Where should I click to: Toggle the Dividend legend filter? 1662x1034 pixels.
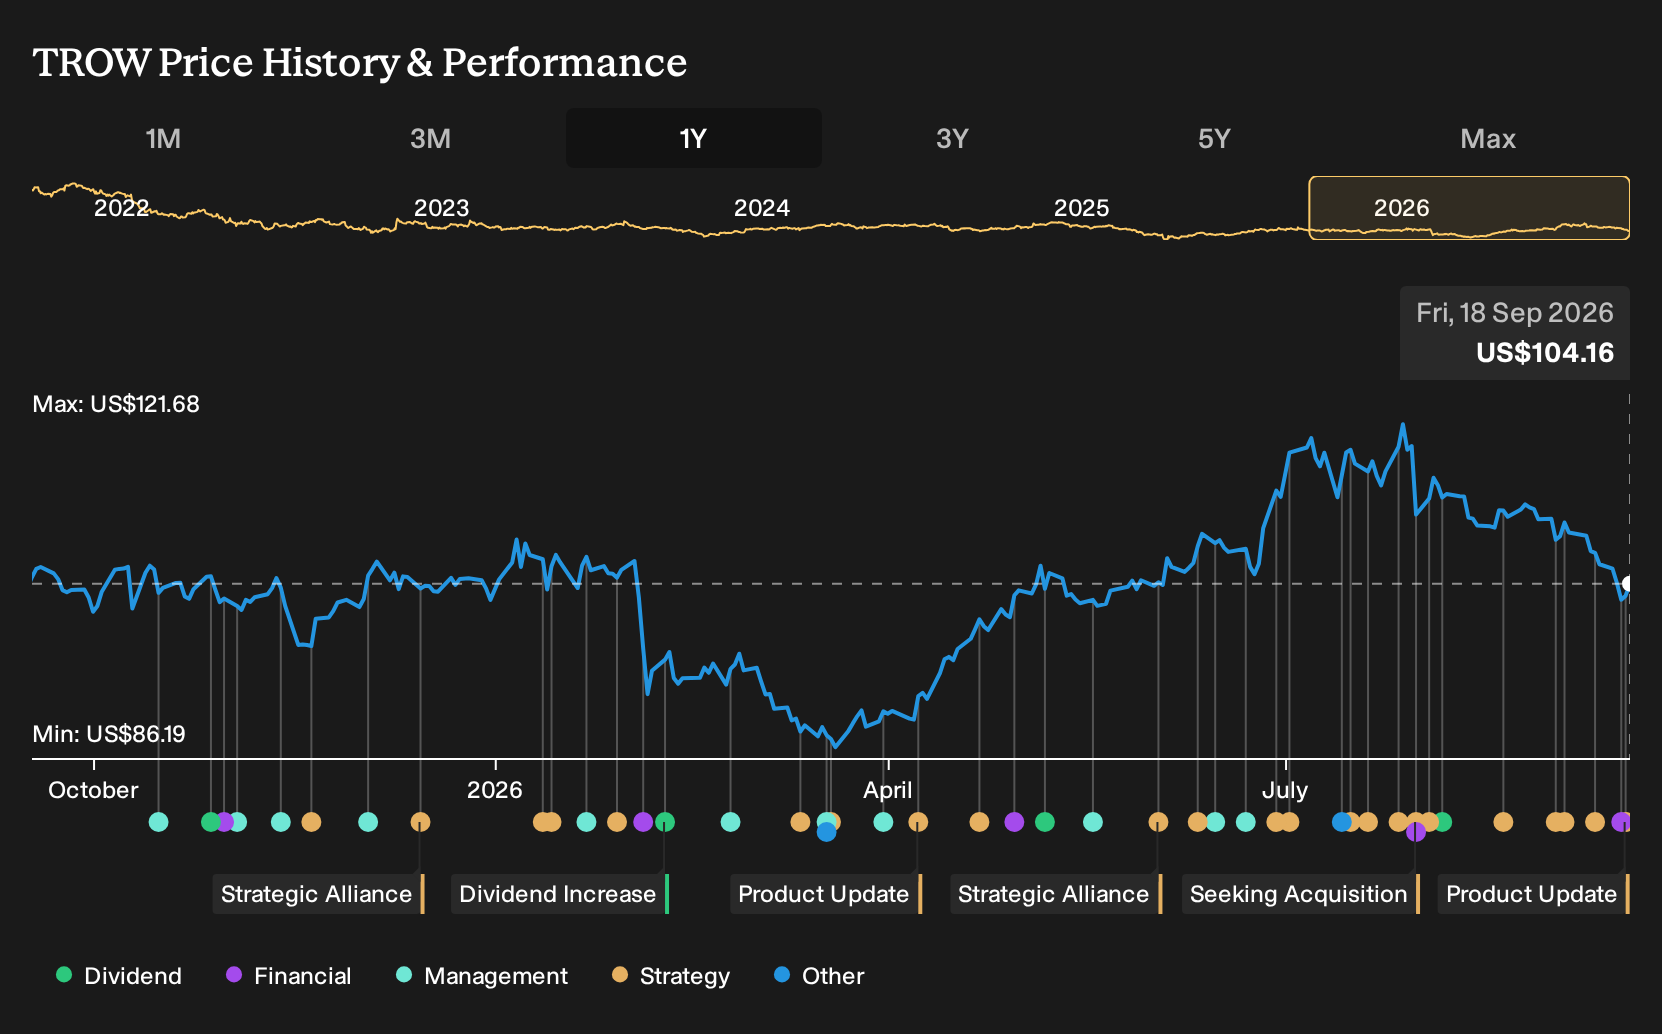click(119, 976)
